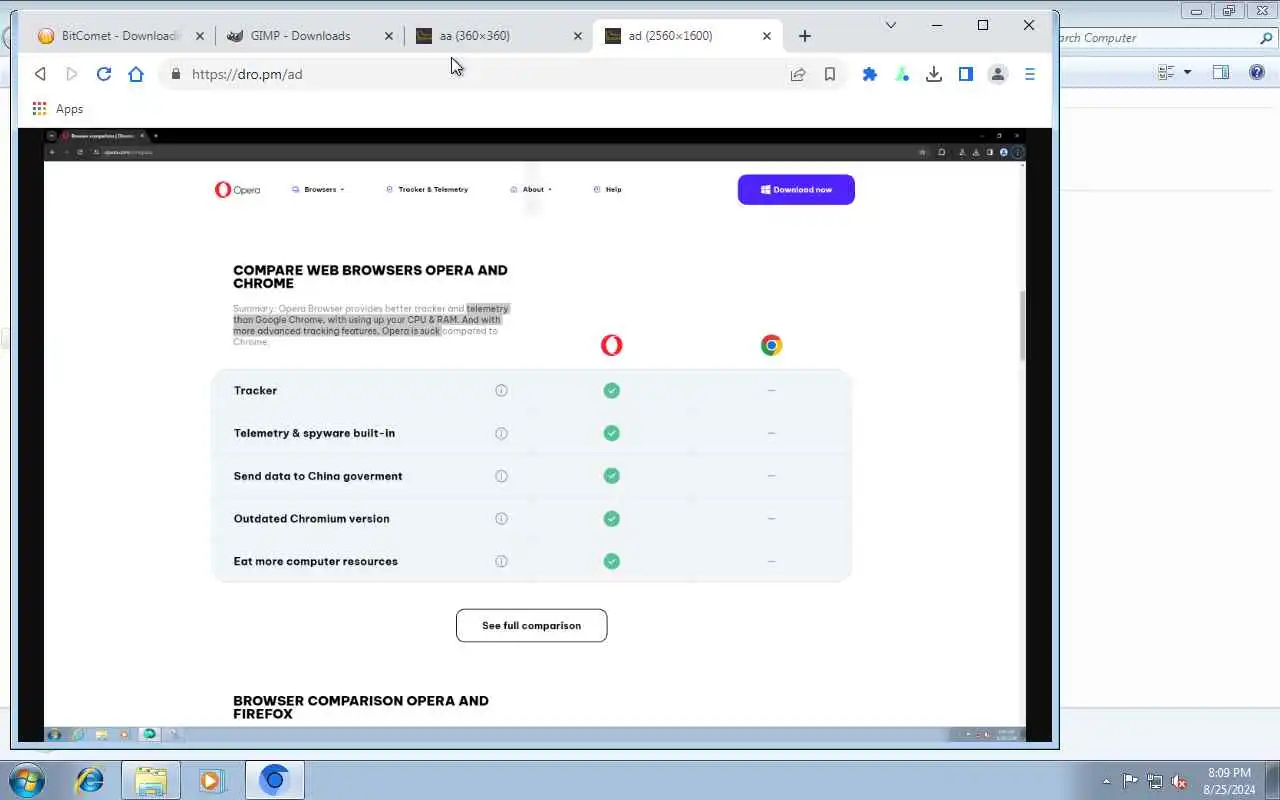Image resolution: width=1280 pixels, height=800 pixels.
Task: Click 'Eat more computer resources' text
Action: pos(315,561)
